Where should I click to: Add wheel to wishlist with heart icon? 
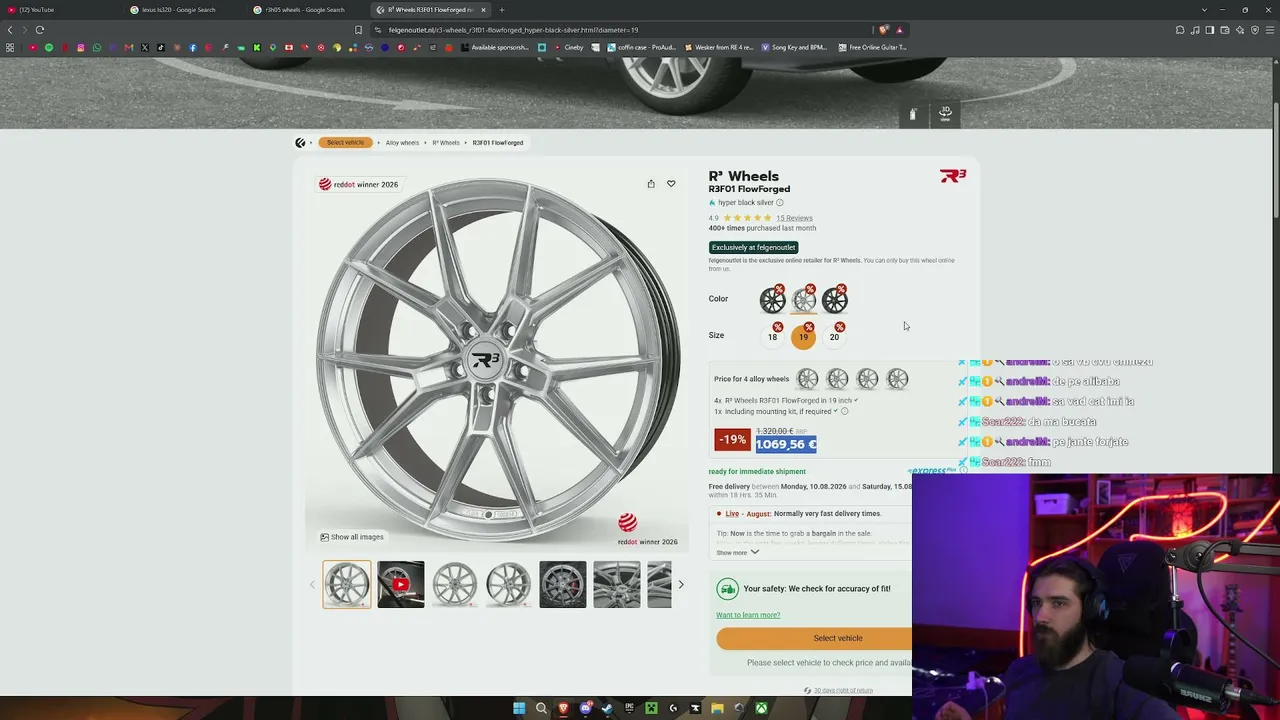point(671,184)
